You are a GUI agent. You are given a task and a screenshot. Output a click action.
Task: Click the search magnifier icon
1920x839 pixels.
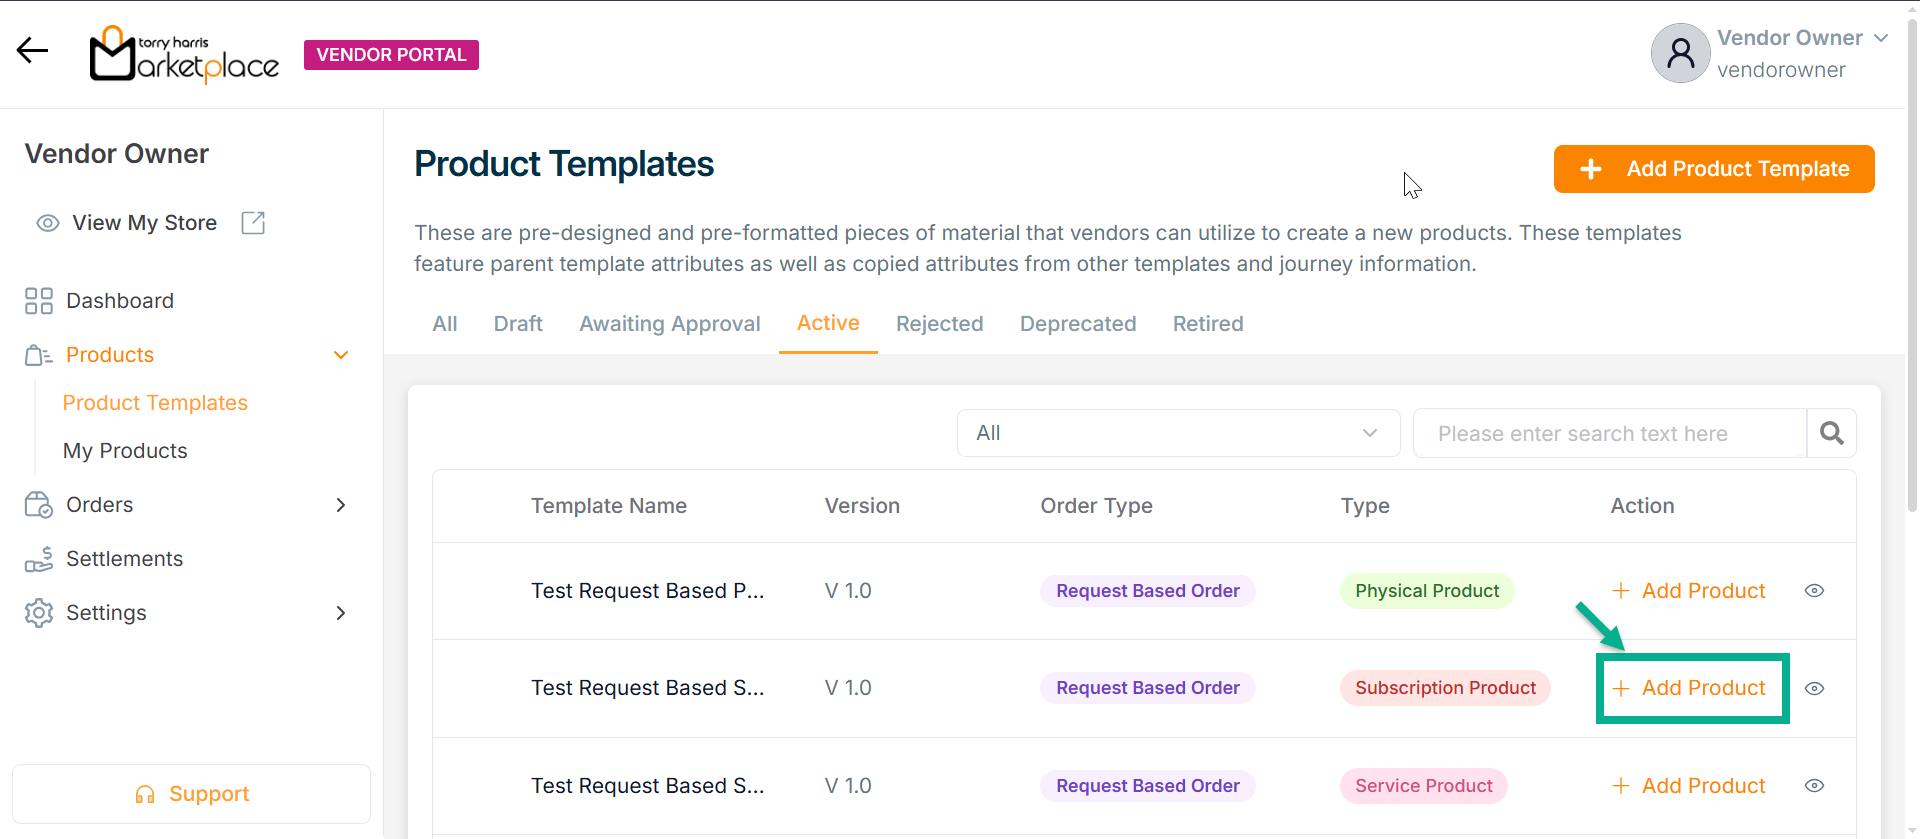click(x=1831, y=433)
